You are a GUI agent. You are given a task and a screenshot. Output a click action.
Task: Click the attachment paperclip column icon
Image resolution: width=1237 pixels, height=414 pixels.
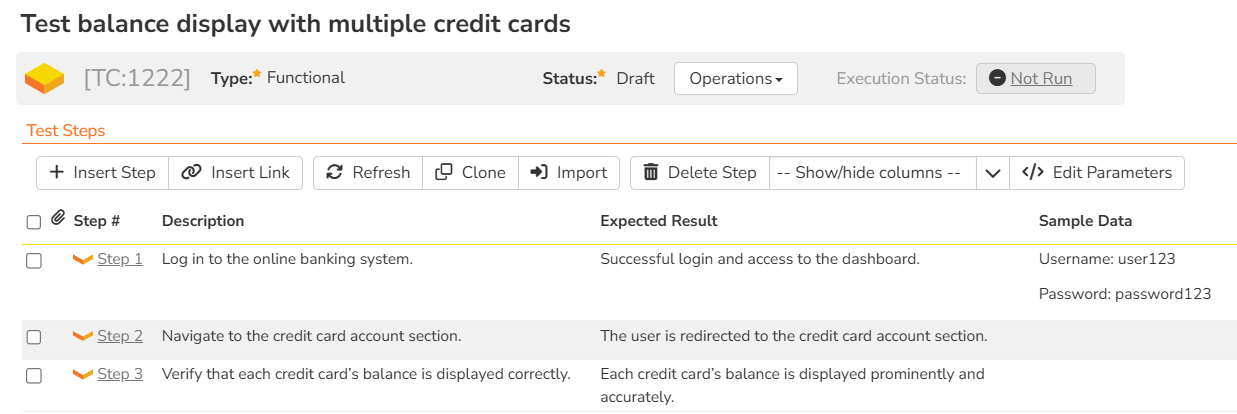(58, 218)
